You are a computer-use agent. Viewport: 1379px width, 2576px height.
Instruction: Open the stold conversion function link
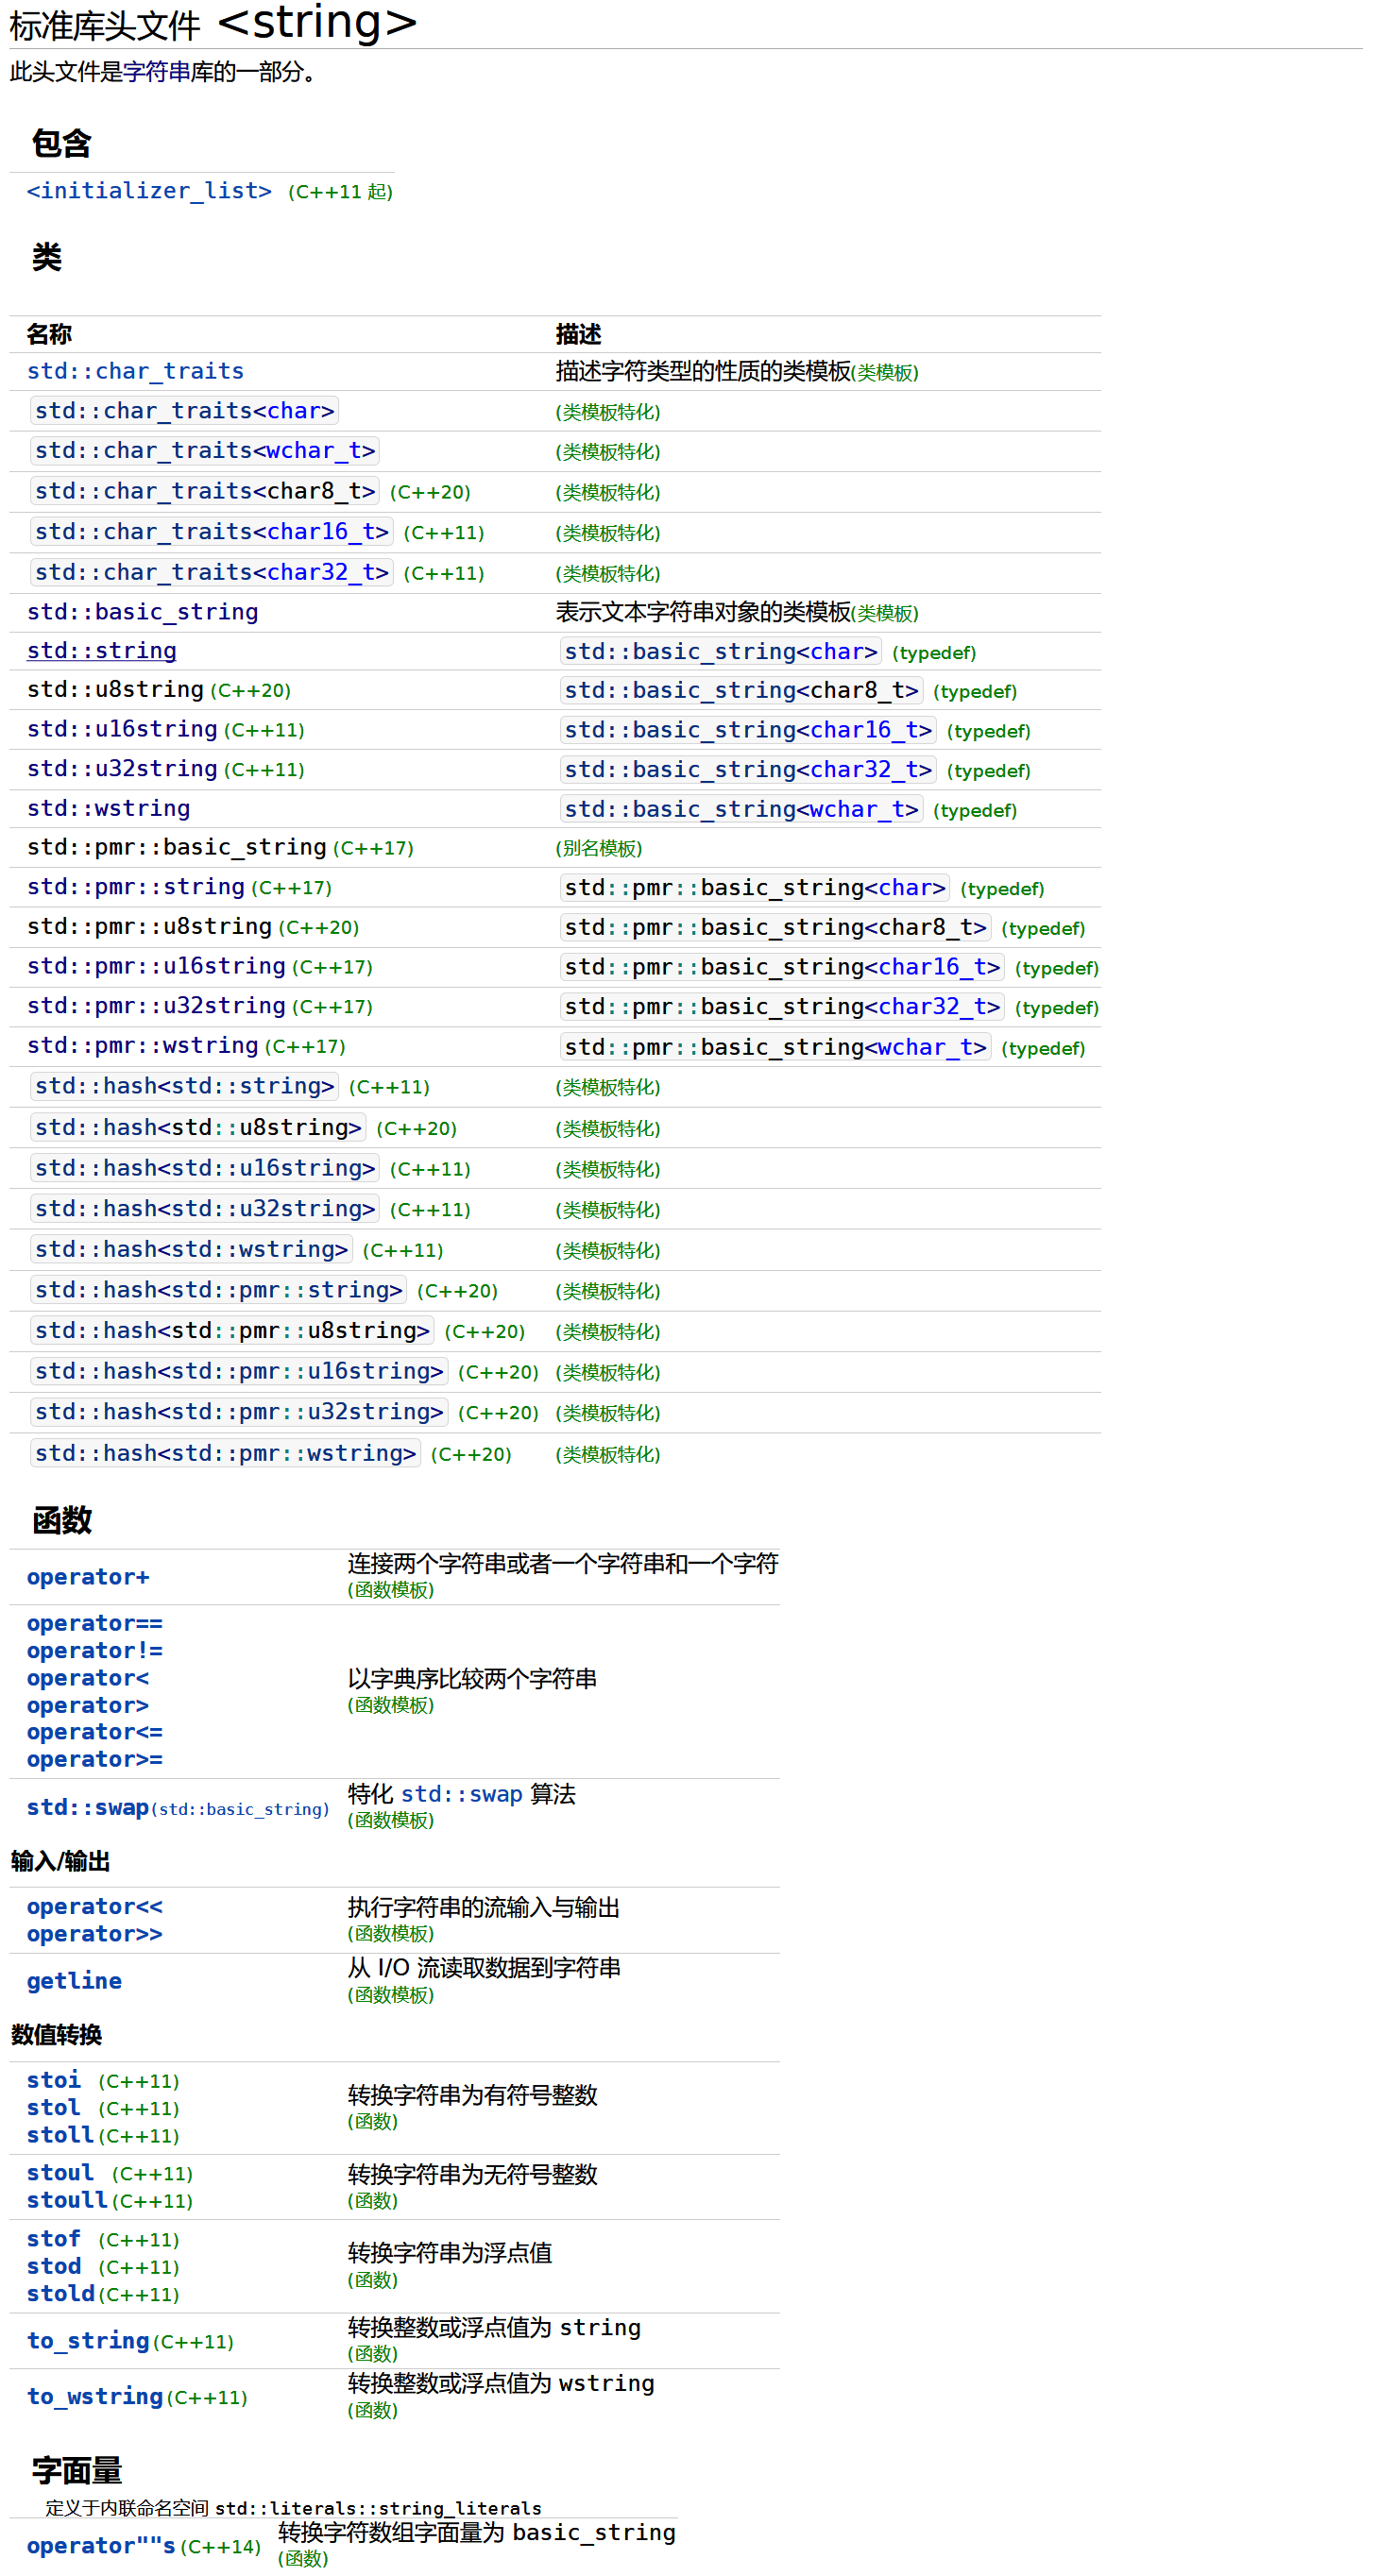click(x=61, y=2293)
